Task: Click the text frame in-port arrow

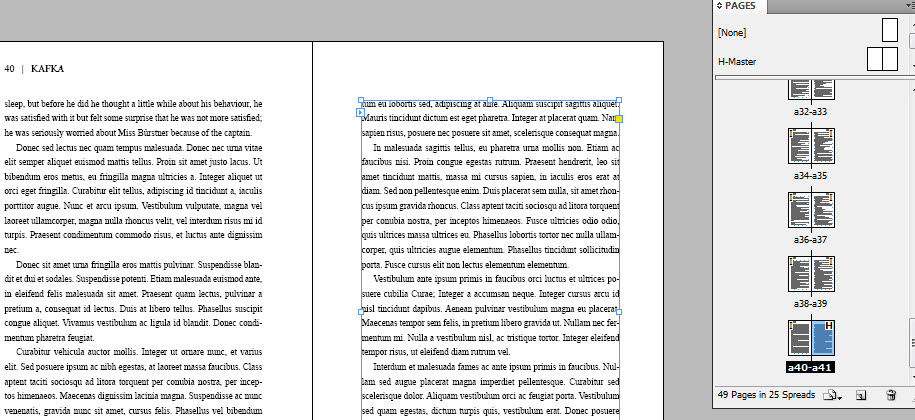Action: [360, 113]
